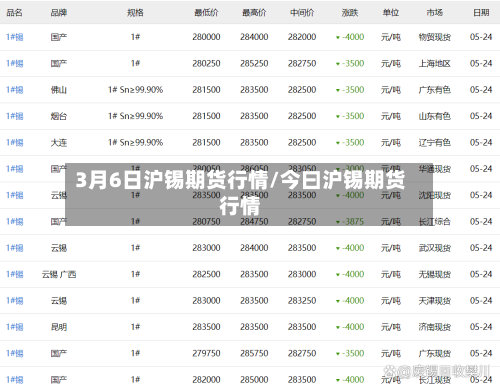Click the 05-24 date in 天津现货 row
Image resolution: width=500 pixels, height=389 pixels.
(481, 301)
